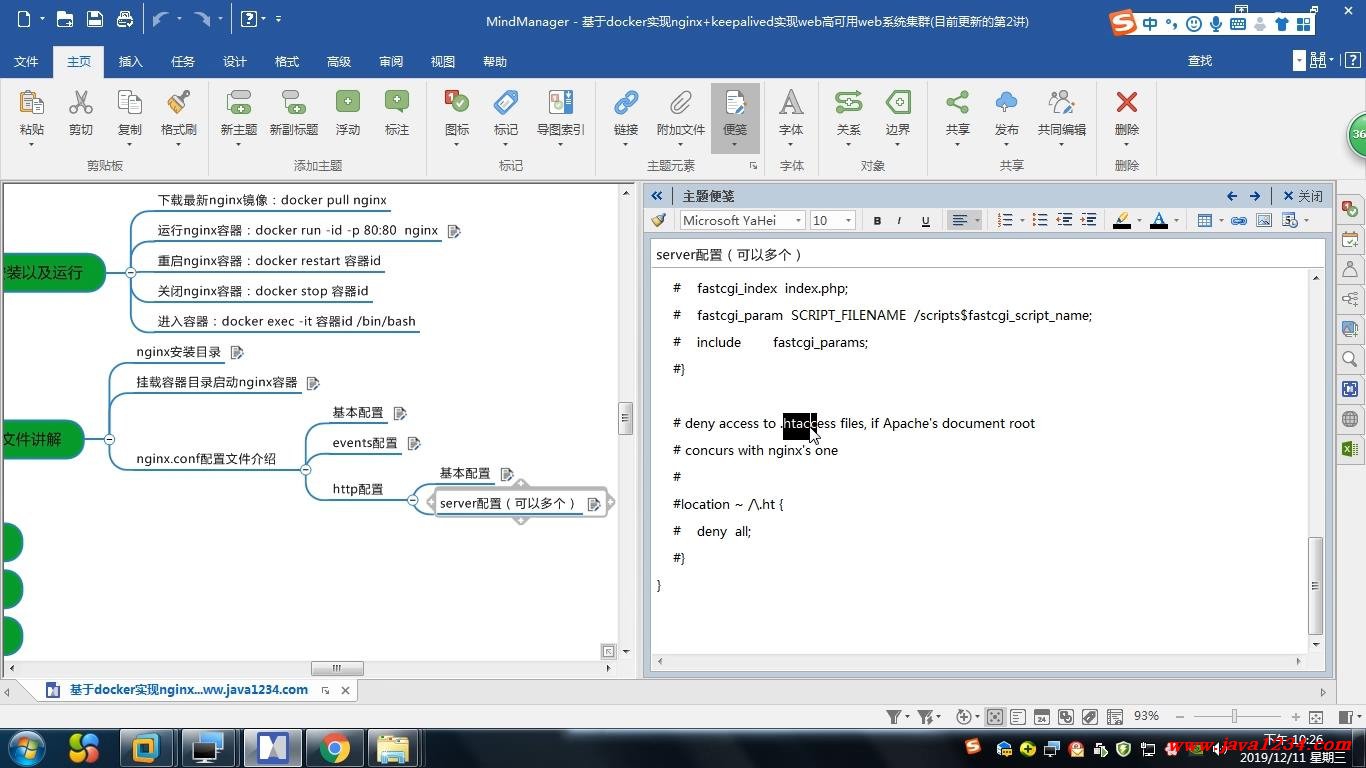Go to previous topic note arrow
The width and height of the screenshot is (1366, 768).
tap(1232, 196)
